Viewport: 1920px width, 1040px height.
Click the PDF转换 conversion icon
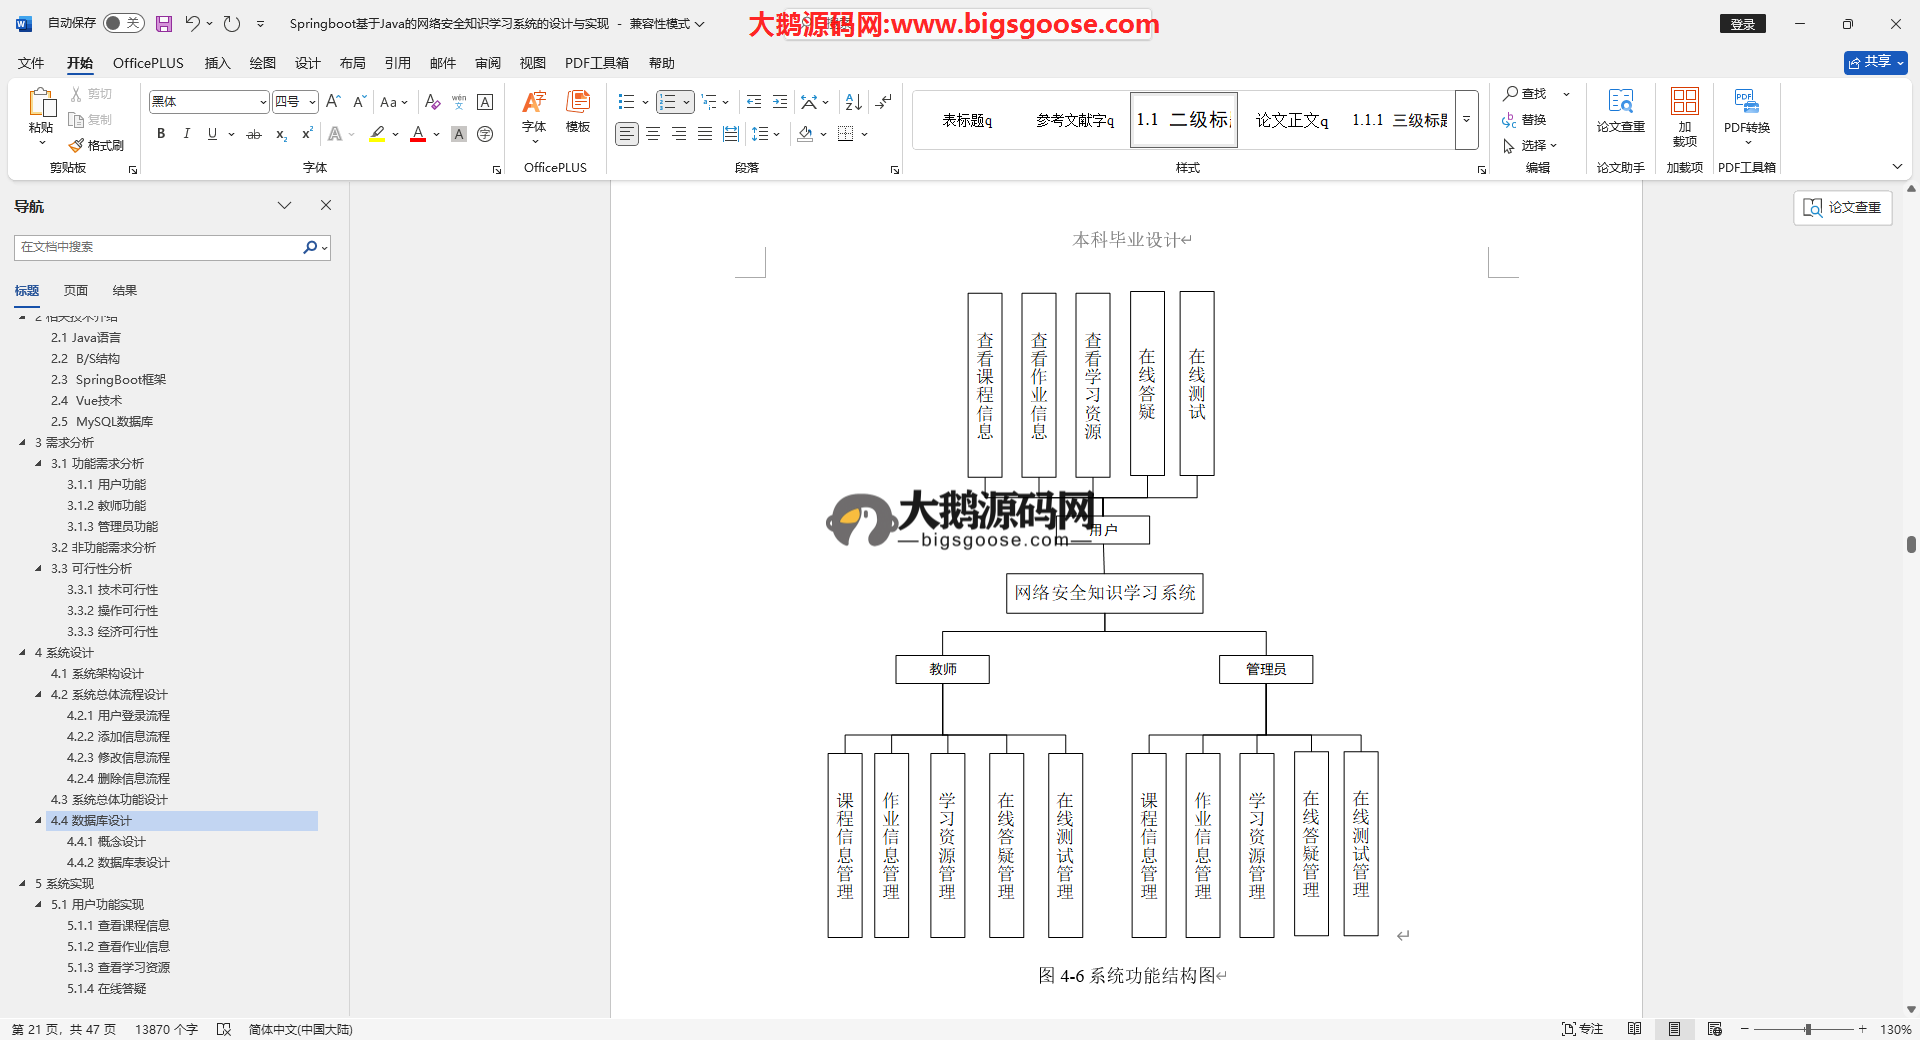point(1746,111)
